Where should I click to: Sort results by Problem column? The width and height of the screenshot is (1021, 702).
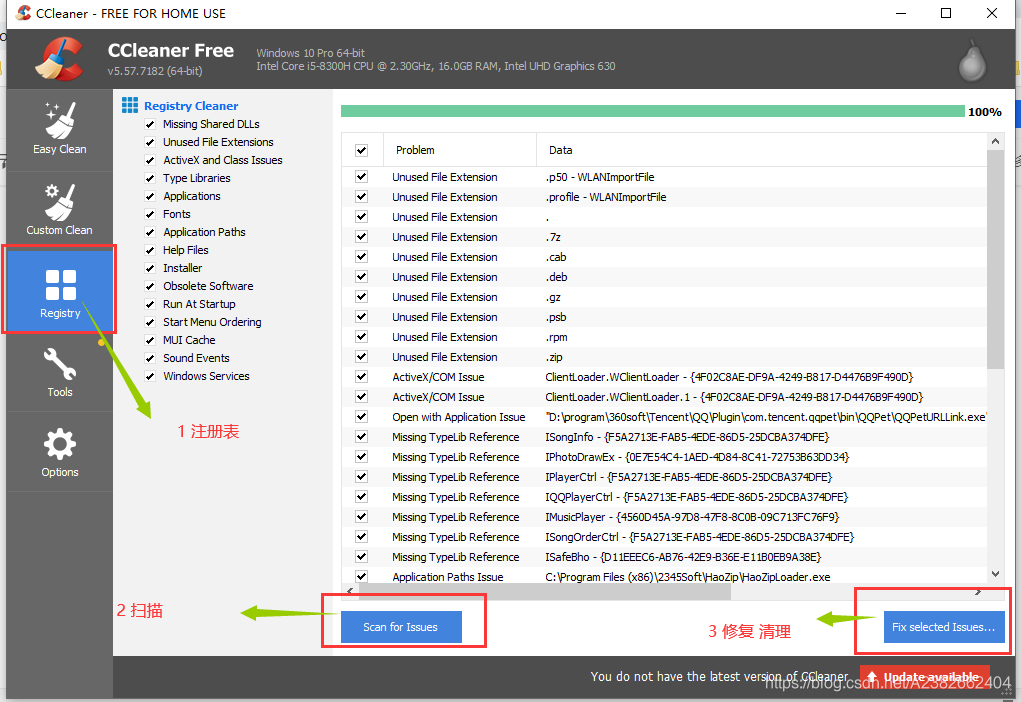click(460, 150)
